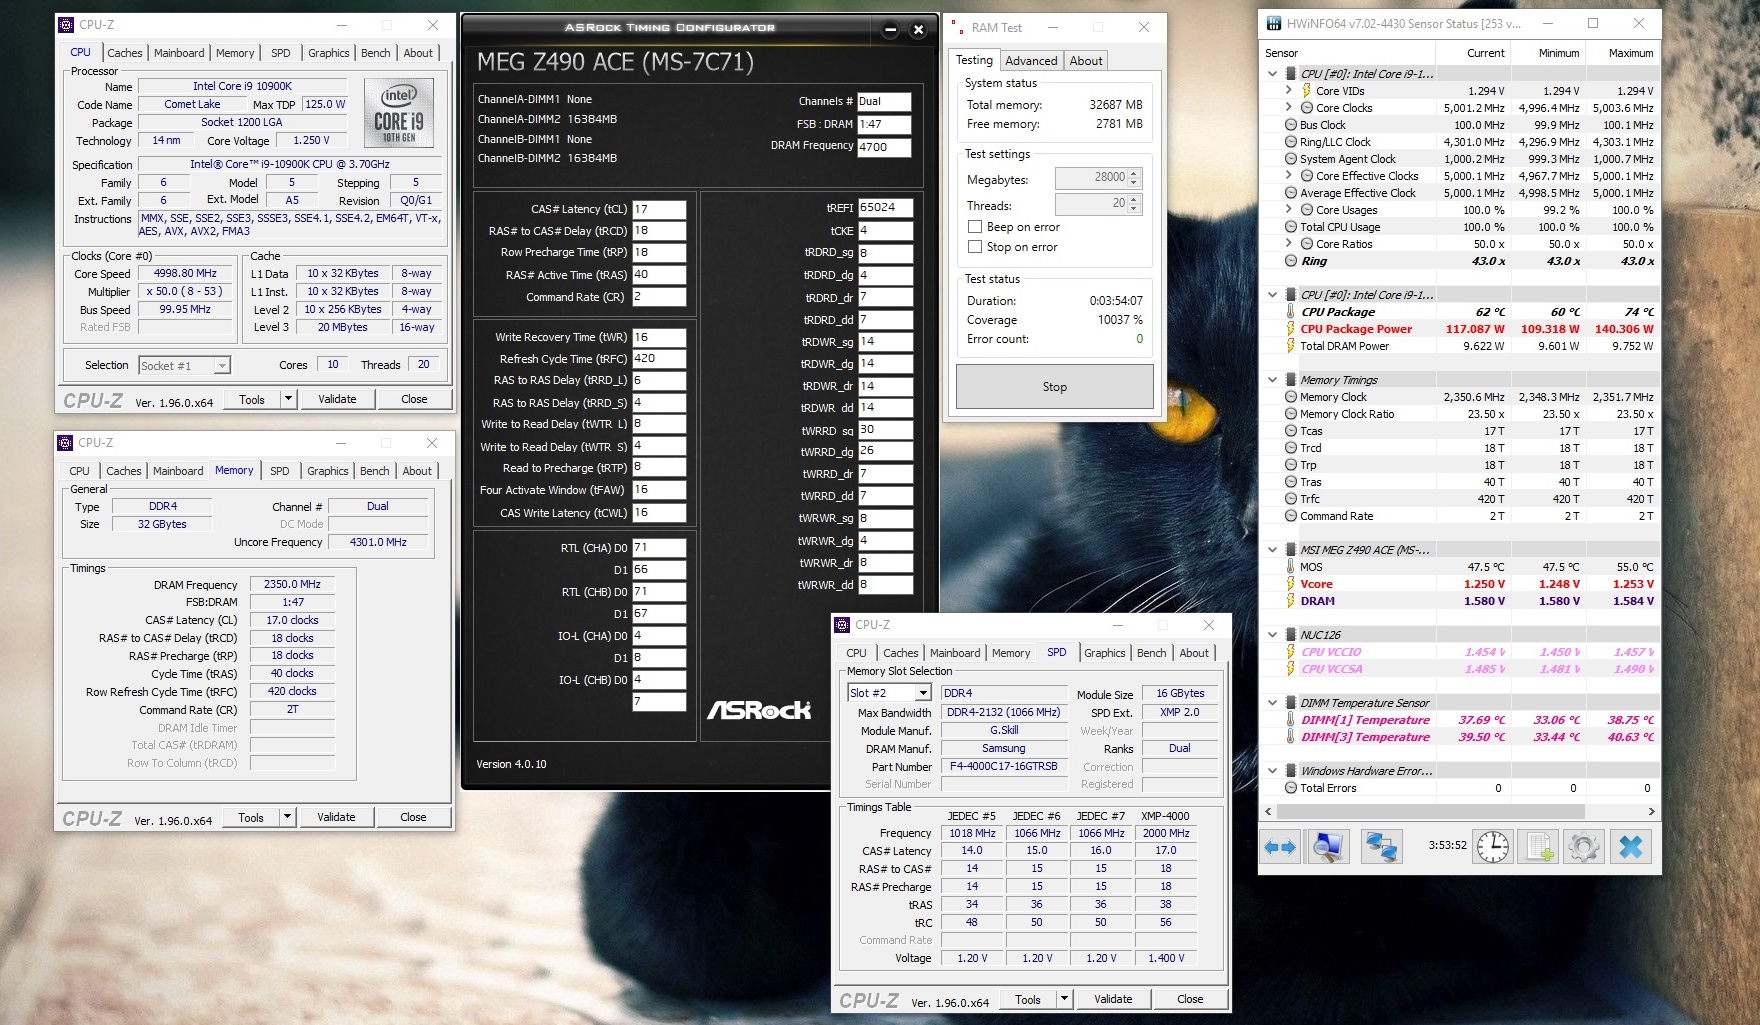Collapse the Memory Timings group in HWiNFO
Image resolution: width=1760 pixels, height=1025 pixels.
(1272, 380)
